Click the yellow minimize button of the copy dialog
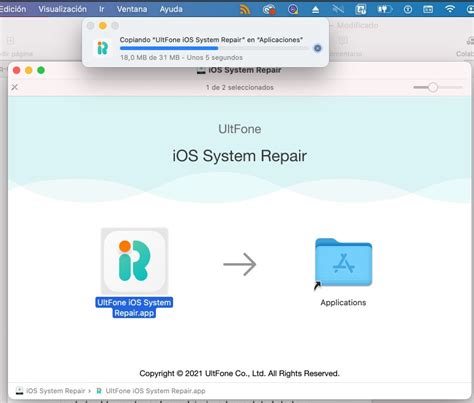Image resolution: width=474 pixels, height=403 pixels. 103,26
